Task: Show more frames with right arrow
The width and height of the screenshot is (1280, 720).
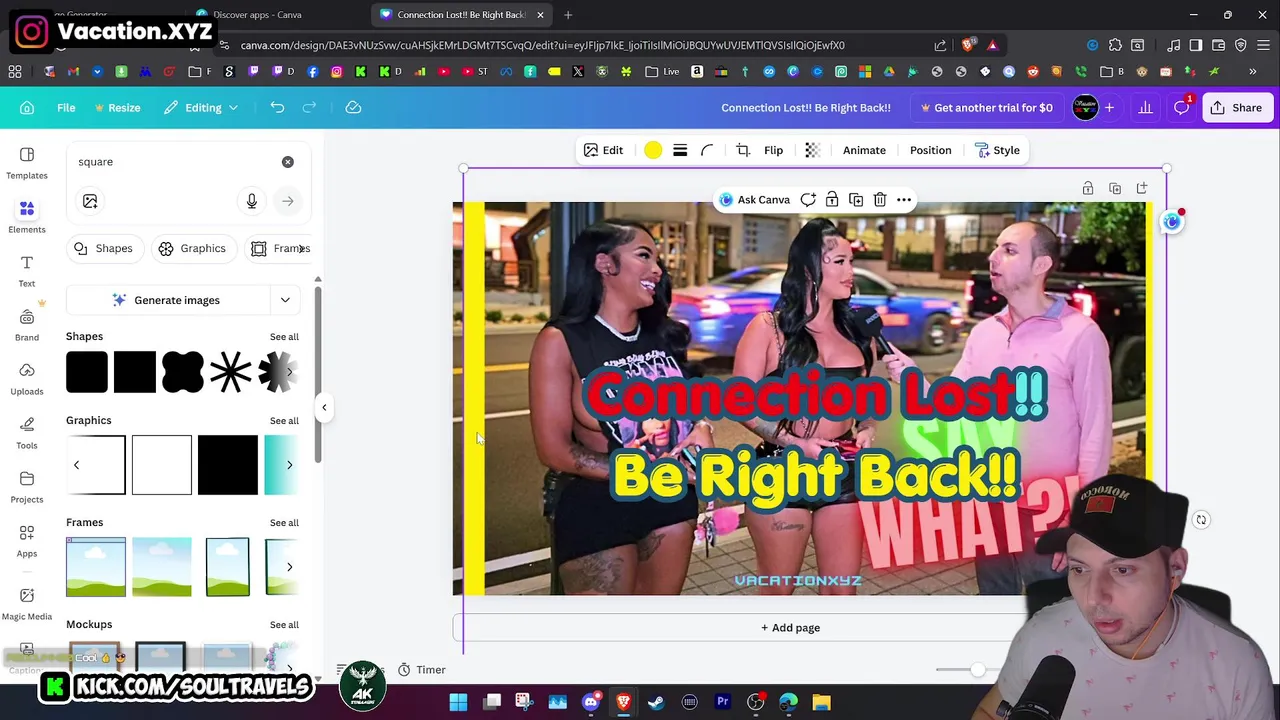Action: 289,567
